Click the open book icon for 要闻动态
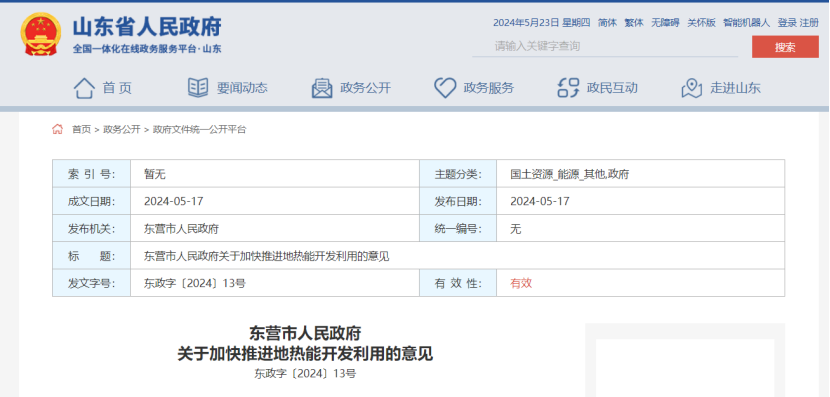Viewport: 830px width, 397px height. pyautogui.click(x=198, y=88)
